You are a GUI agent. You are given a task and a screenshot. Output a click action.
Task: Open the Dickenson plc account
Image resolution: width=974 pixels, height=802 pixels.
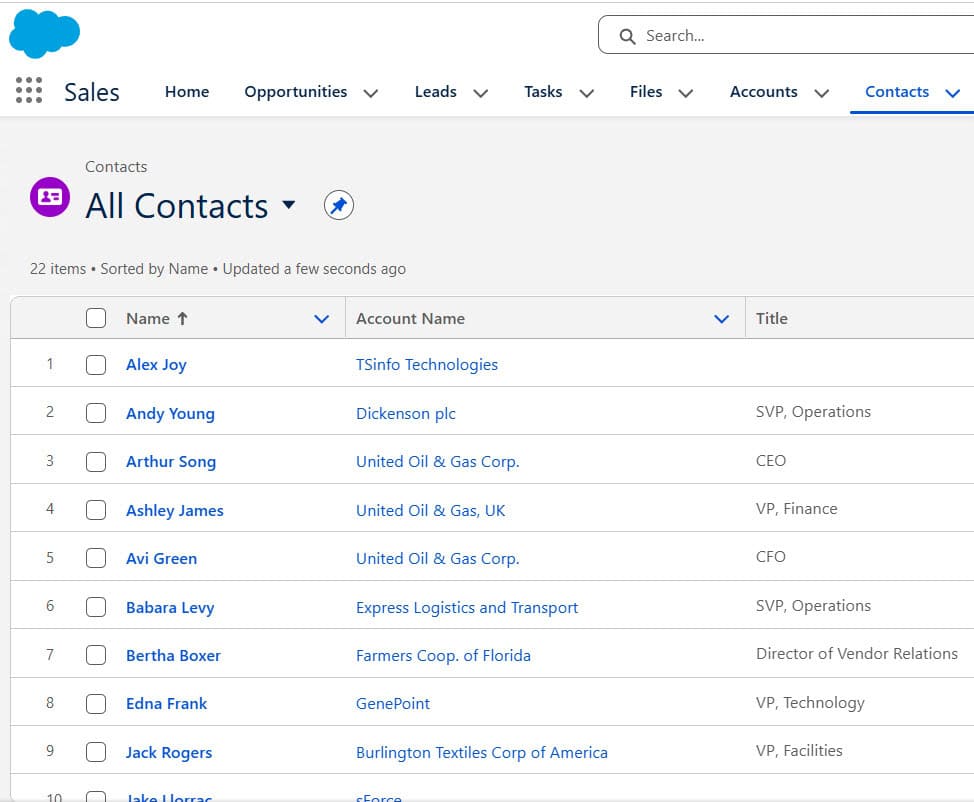(405, 413)
